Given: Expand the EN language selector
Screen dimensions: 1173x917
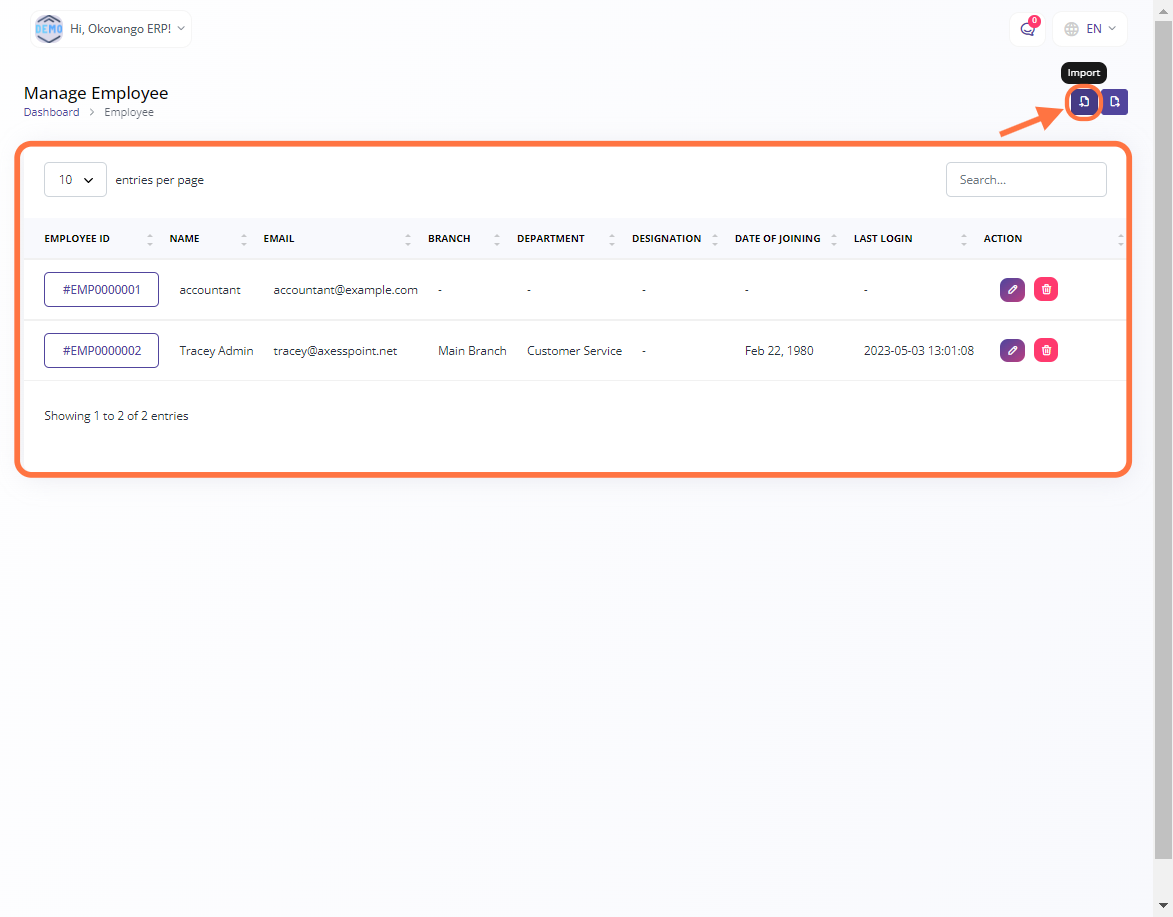Looking at the screenshot, I should 1090,29.
